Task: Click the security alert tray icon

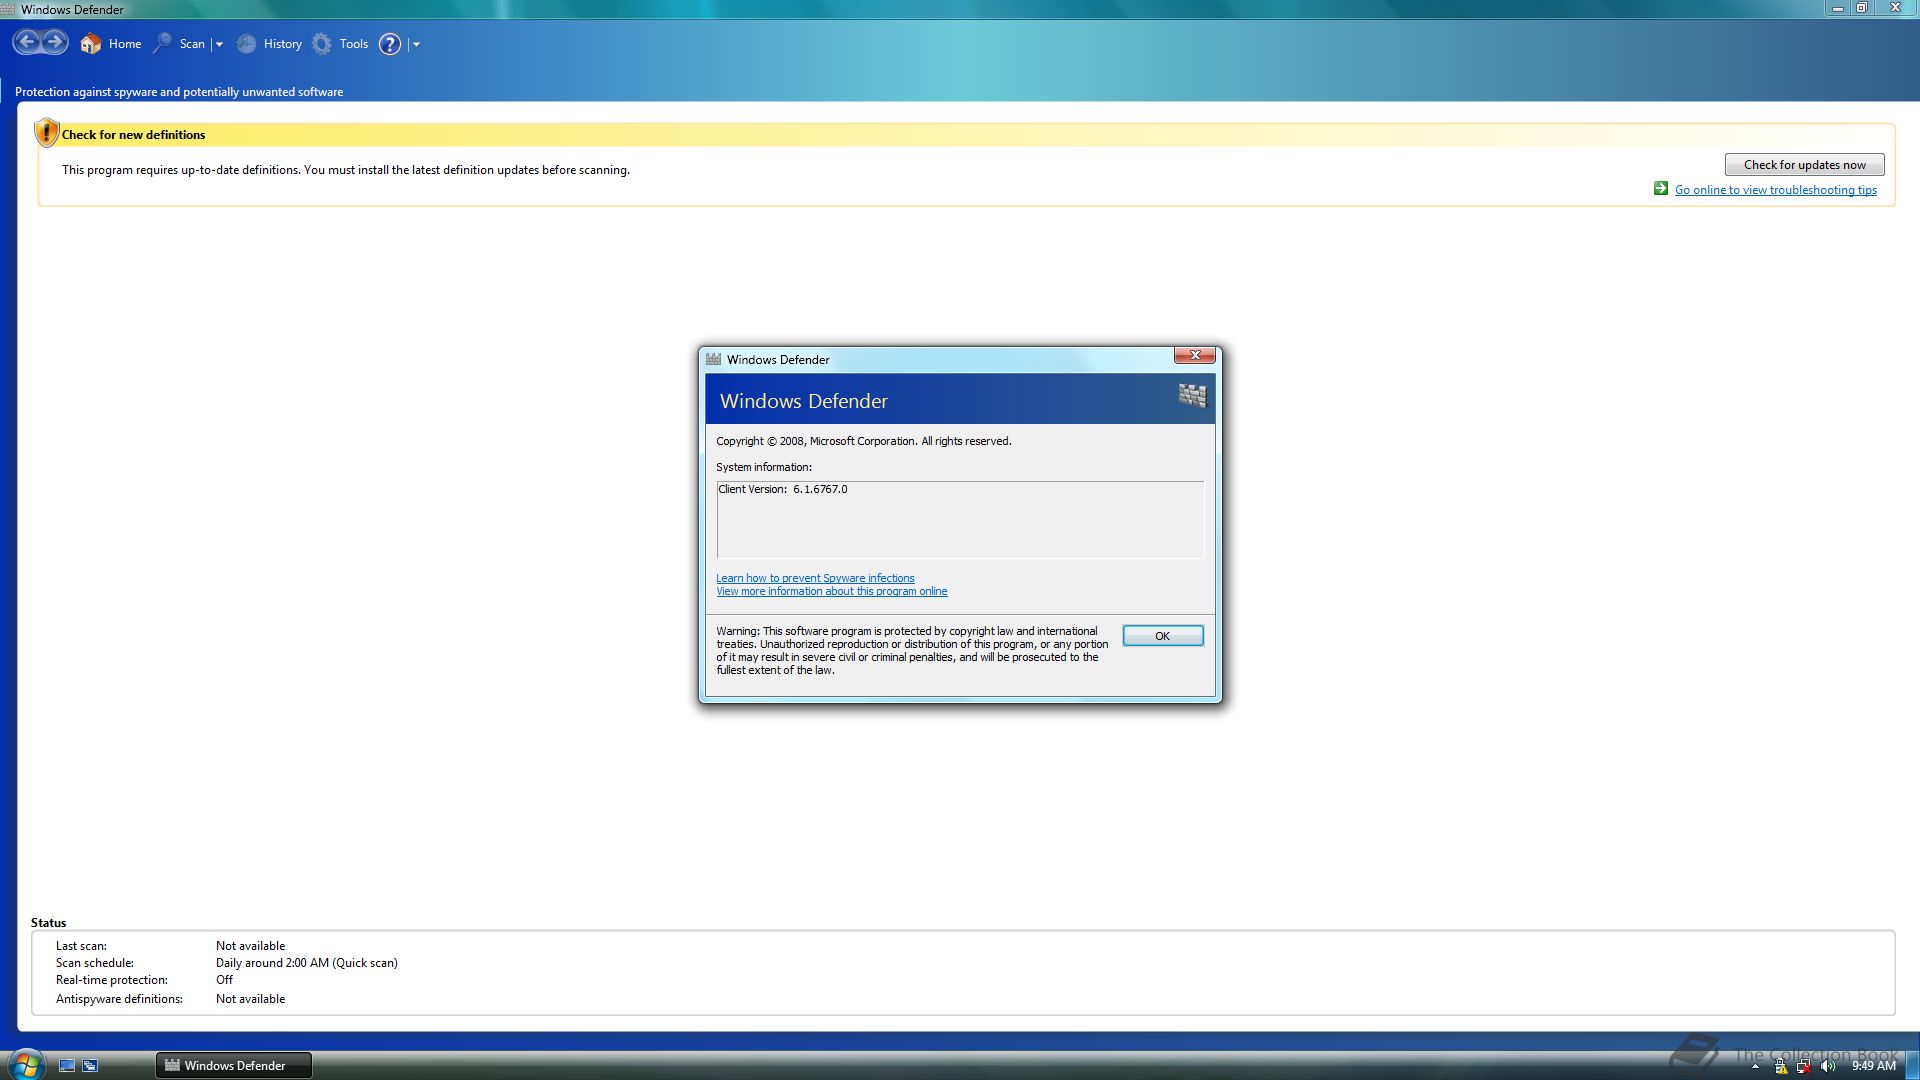Action: click(1780, 1066)
